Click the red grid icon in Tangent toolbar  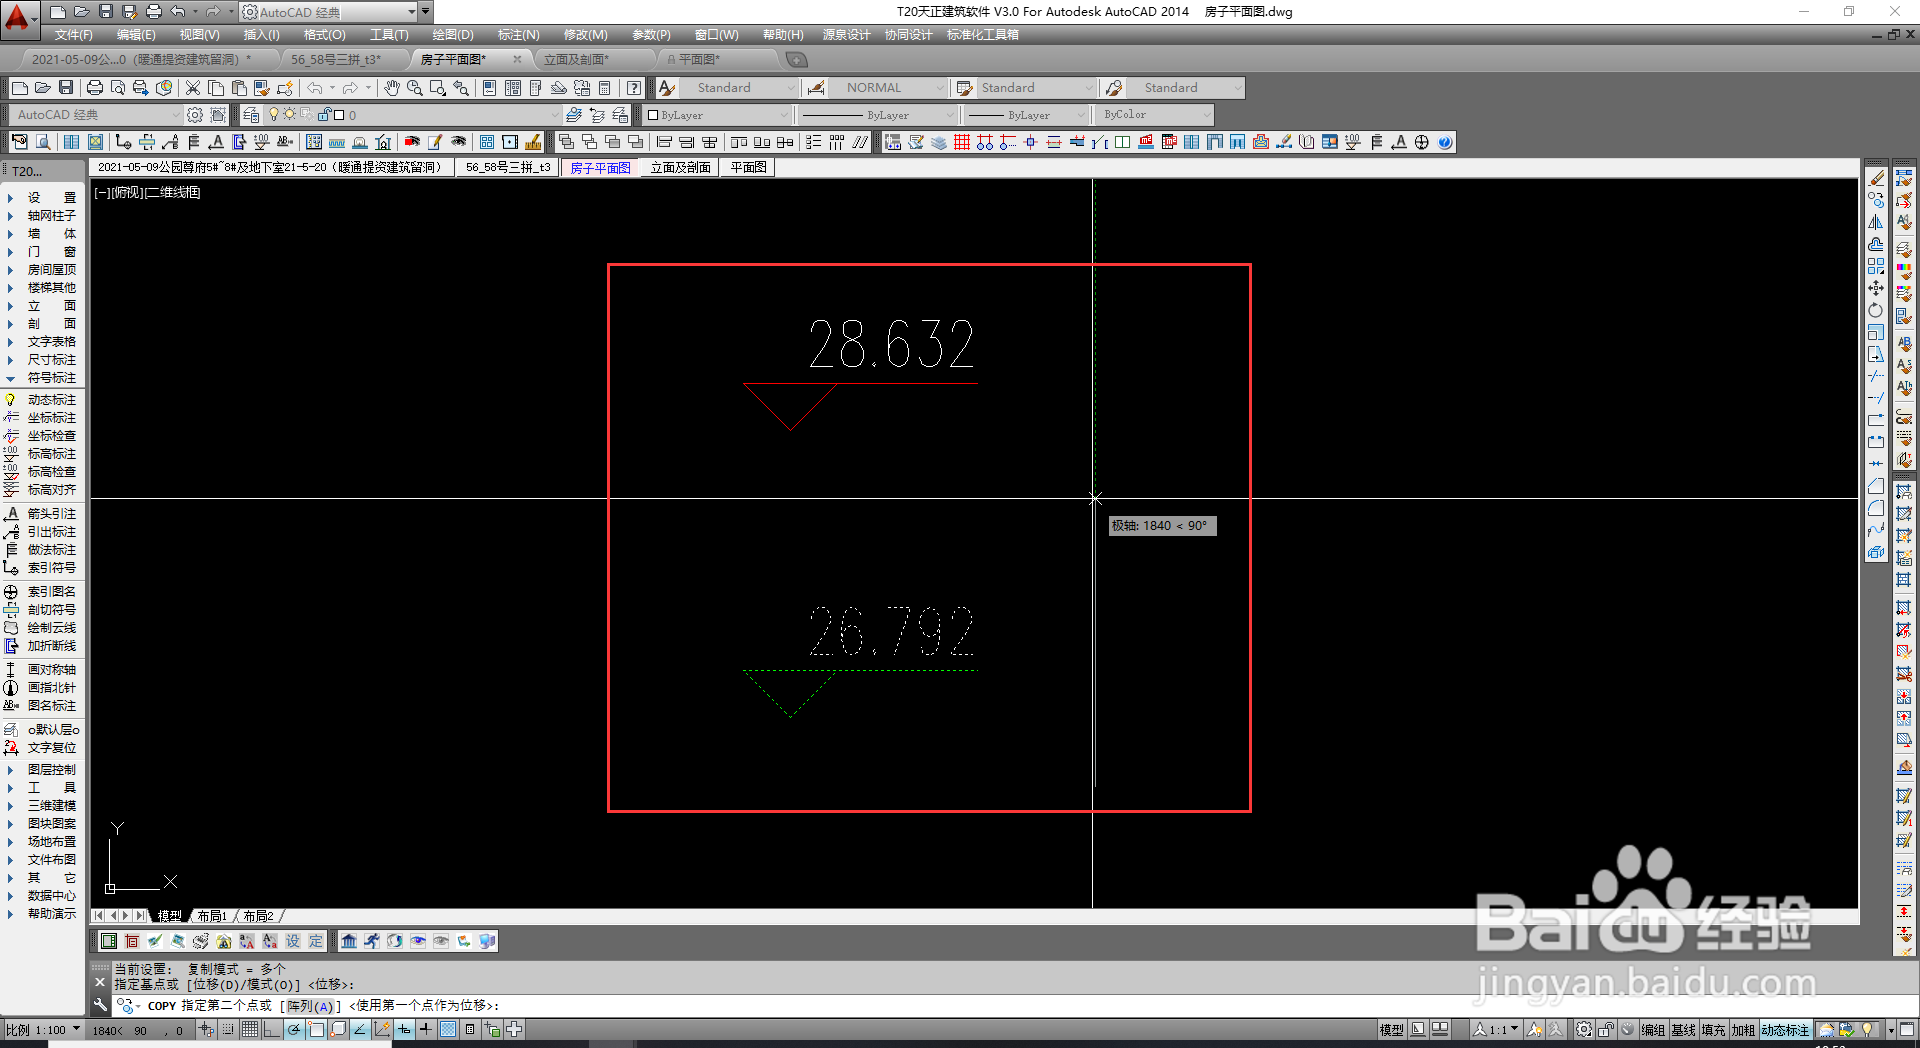(x=962, y=142)
